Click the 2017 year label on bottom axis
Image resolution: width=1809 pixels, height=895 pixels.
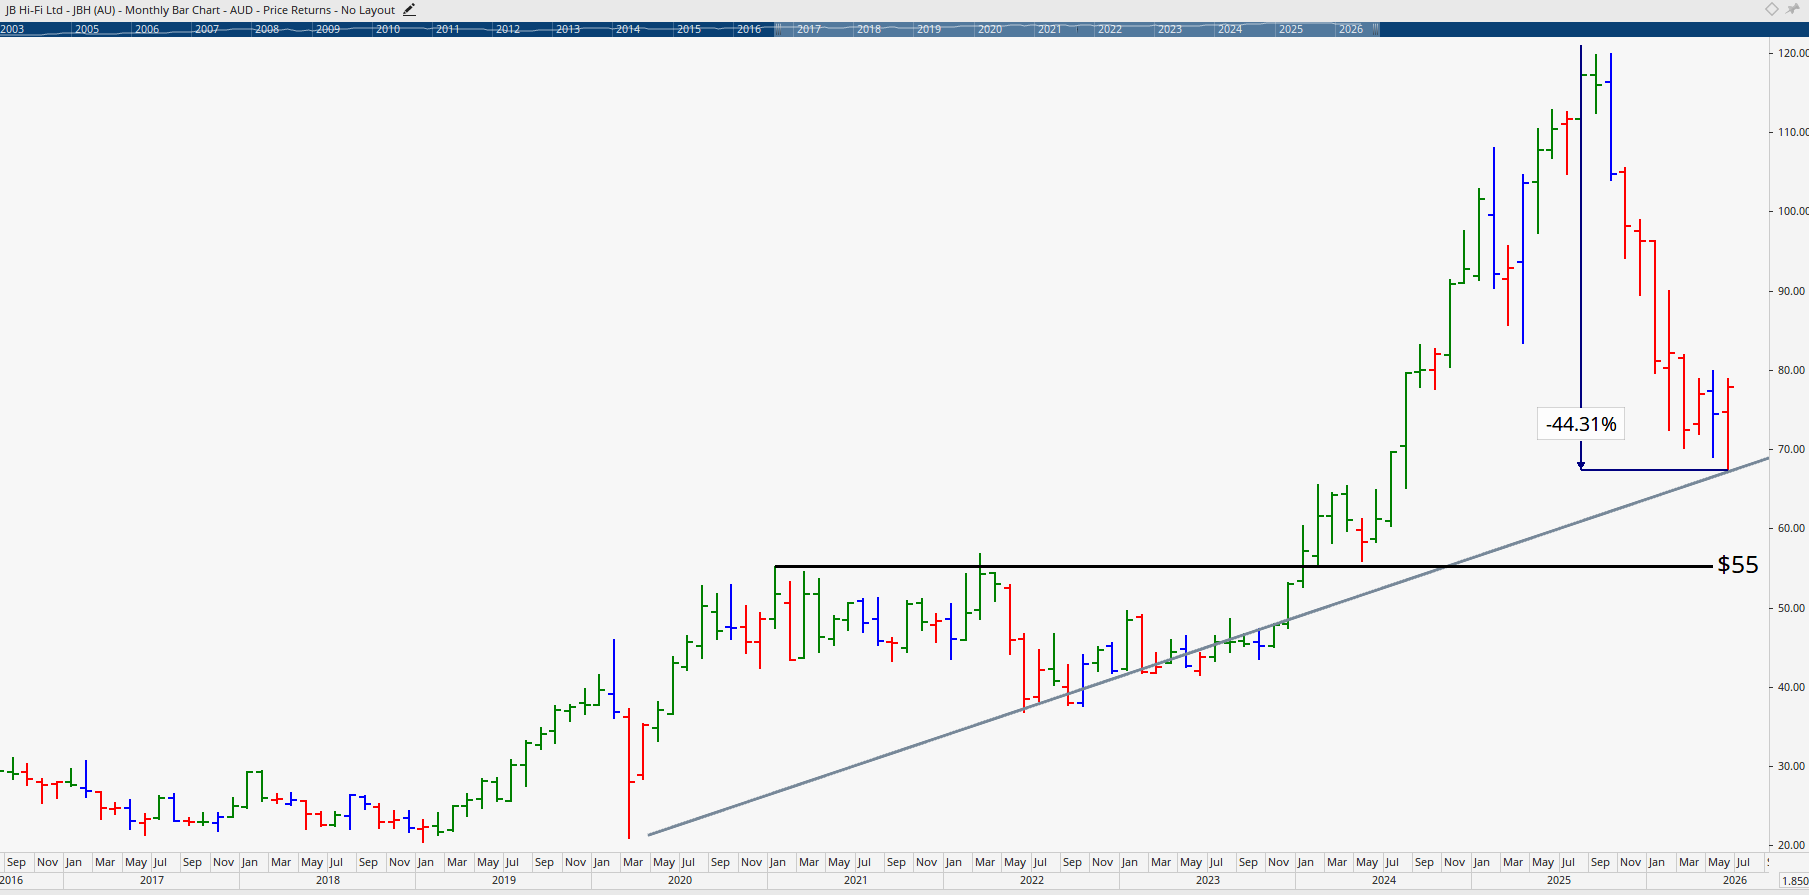coord(152,880)
